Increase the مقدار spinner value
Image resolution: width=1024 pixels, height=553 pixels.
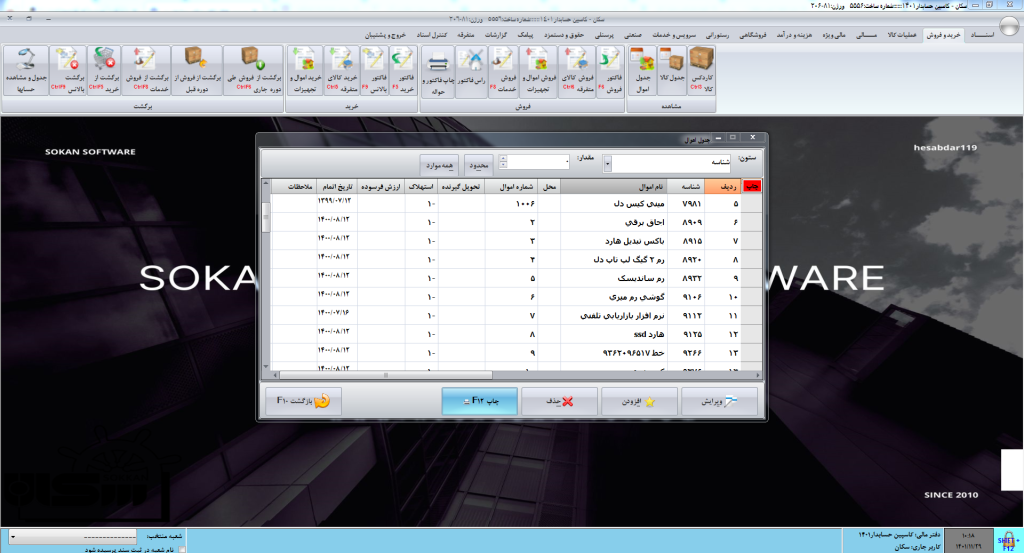click(503, 158)
